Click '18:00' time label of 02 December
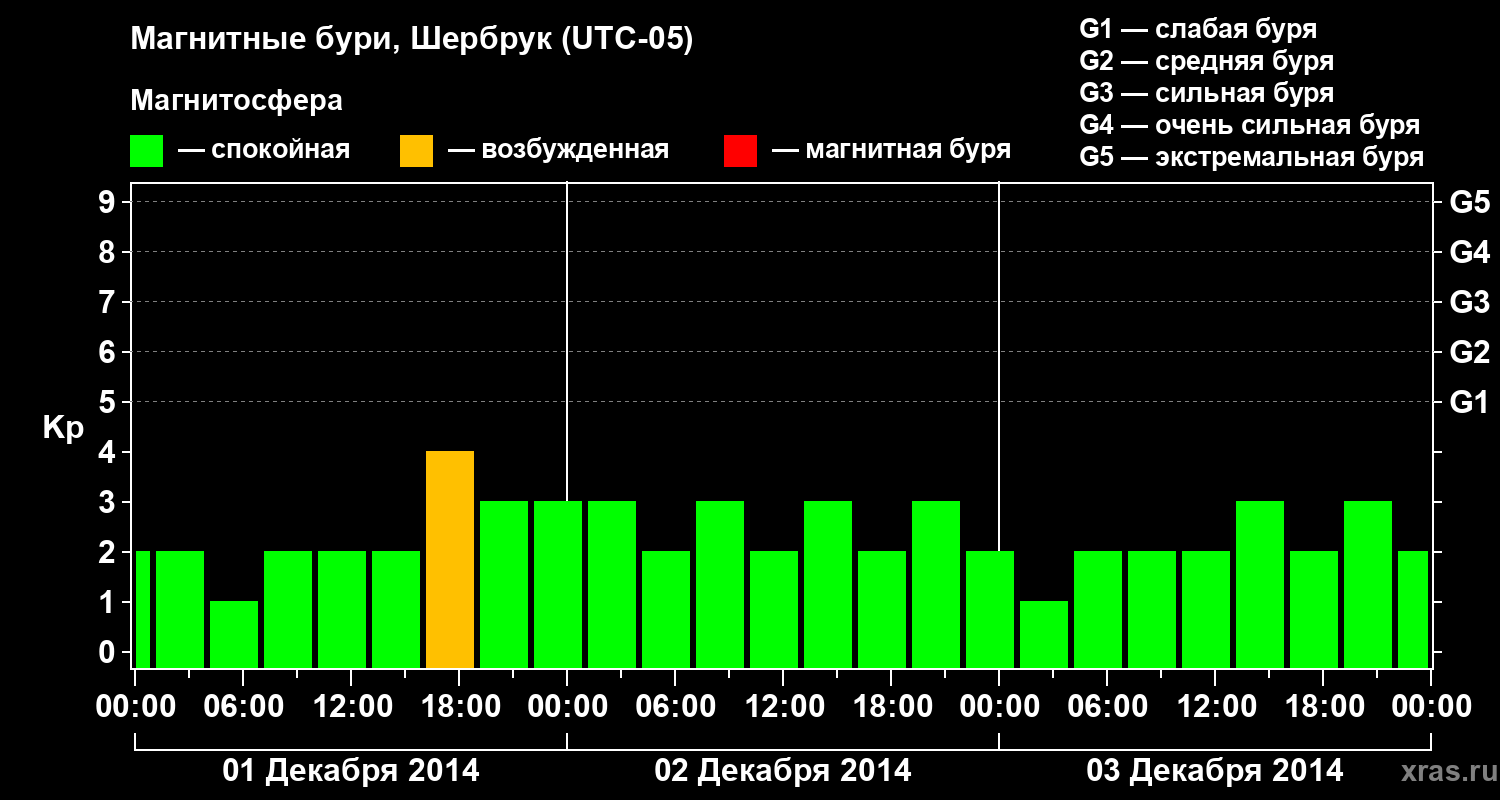Image resolution: width=1500 pixels, height=800 pixels. pyautogui.click(x=892, y=707)
